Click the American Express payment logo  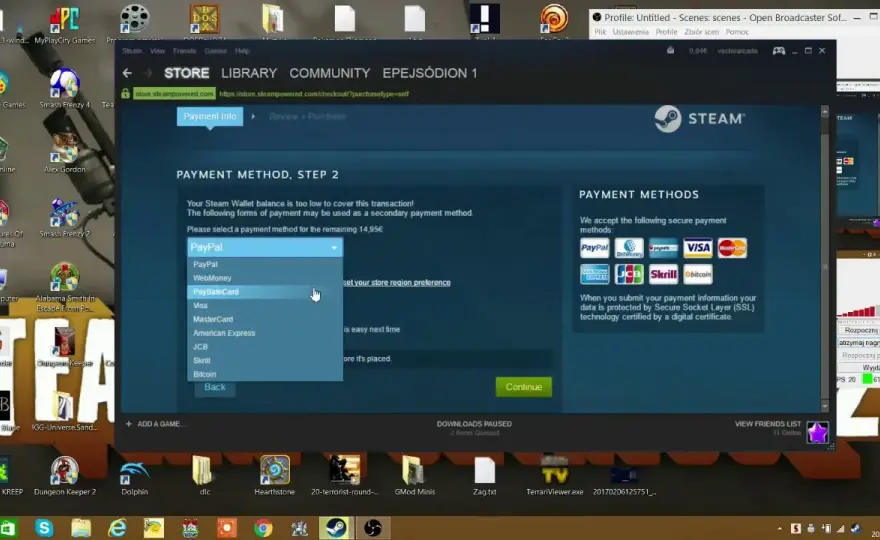(x=594, y=274)
